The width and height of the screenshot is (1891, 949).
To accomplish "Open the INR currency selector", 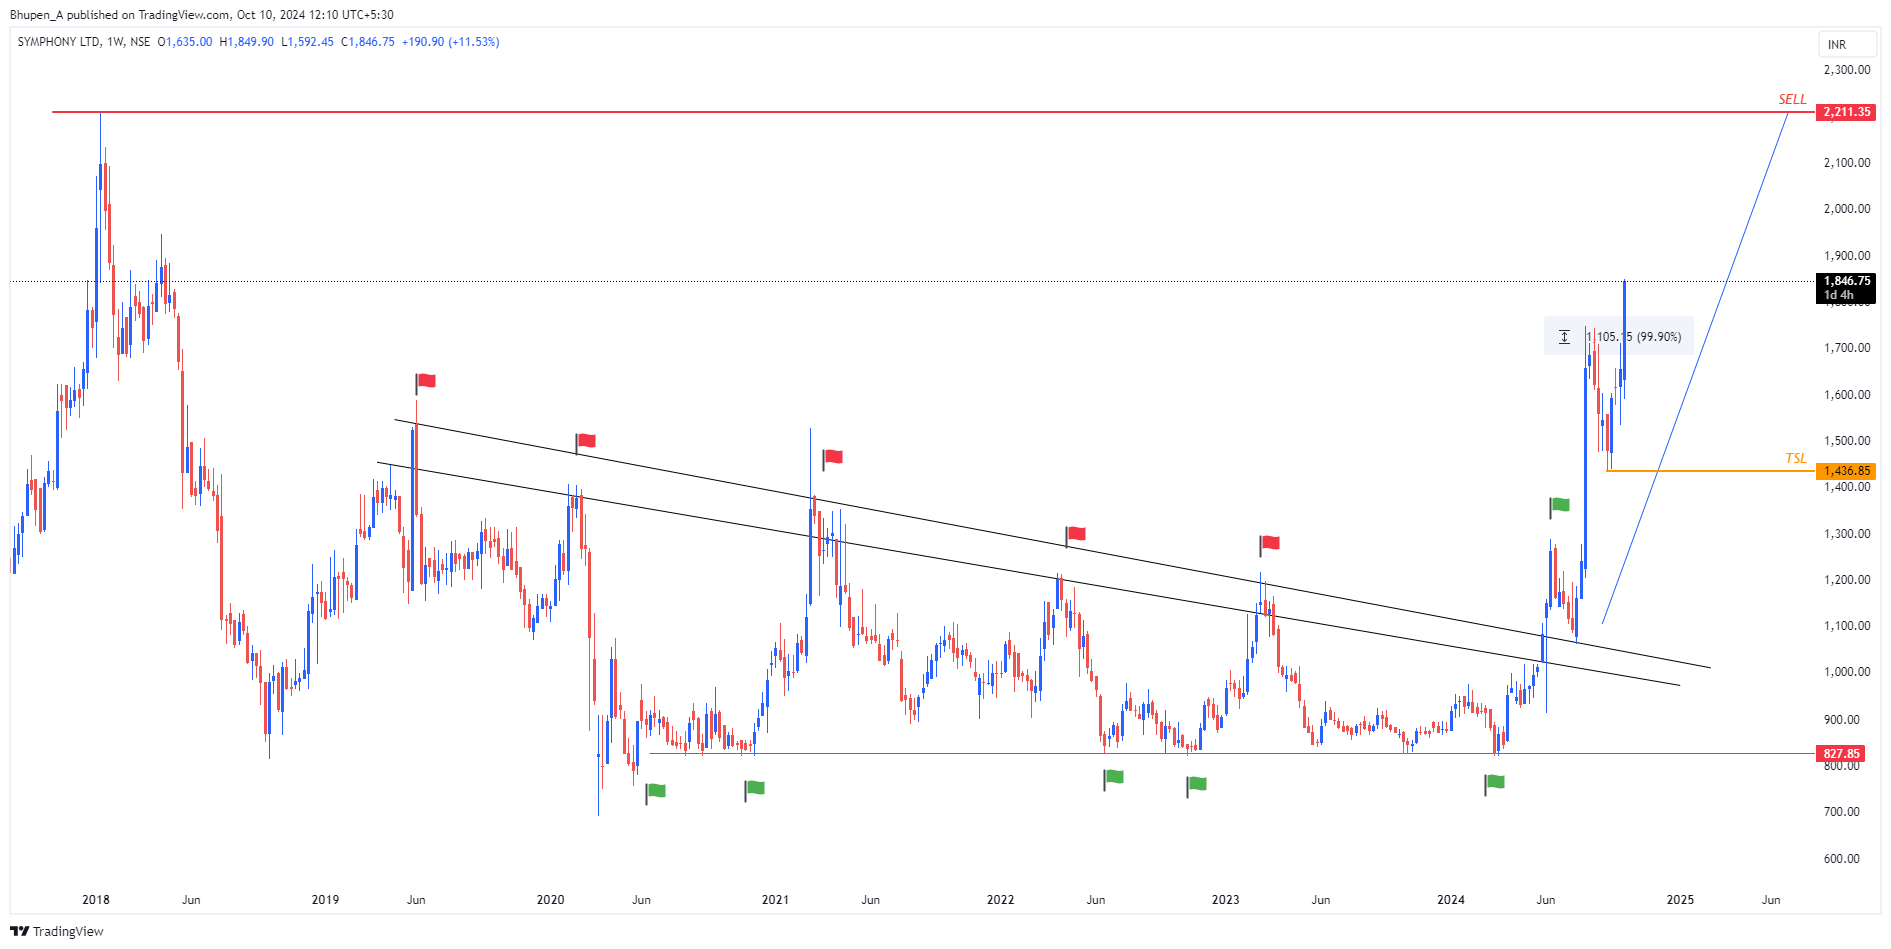I will [x=1846, y=44].
